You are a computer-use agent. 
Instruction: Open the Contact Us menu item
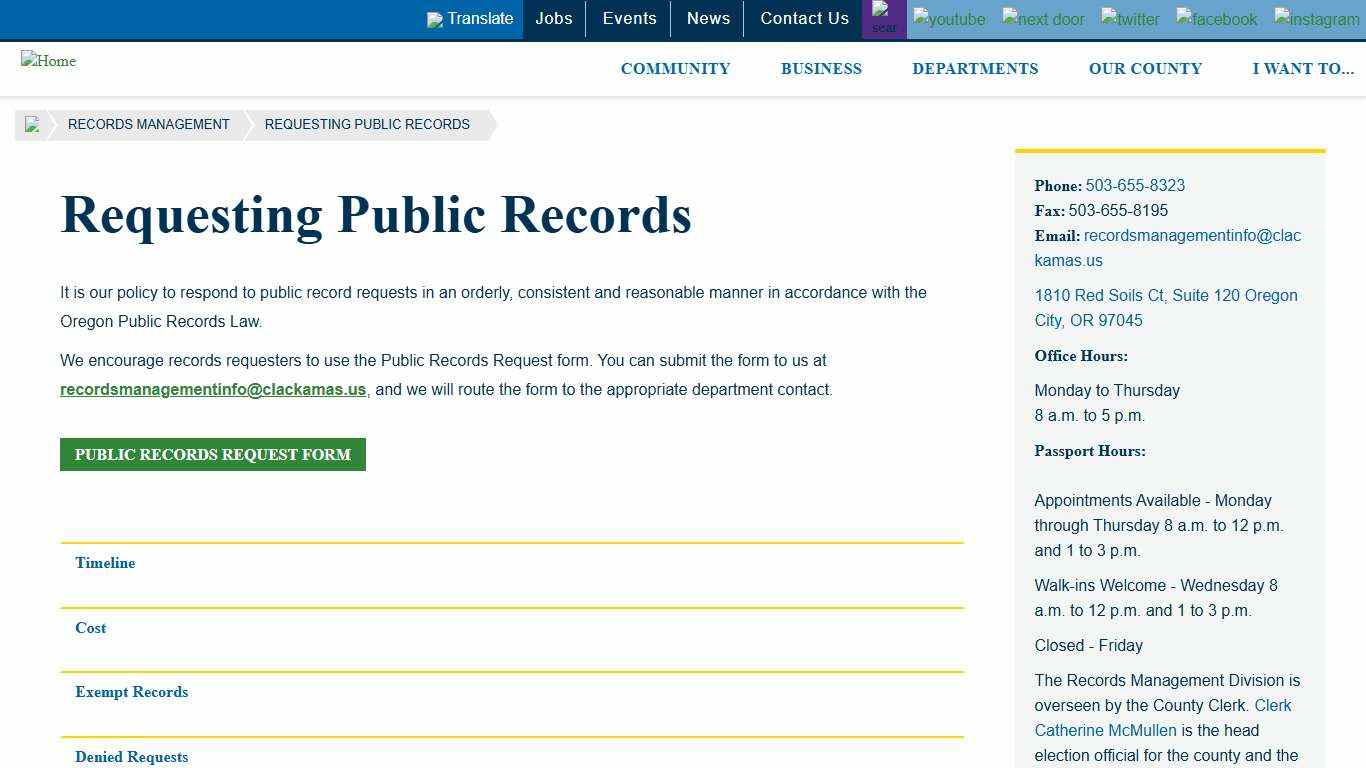(x=804, y=18)
